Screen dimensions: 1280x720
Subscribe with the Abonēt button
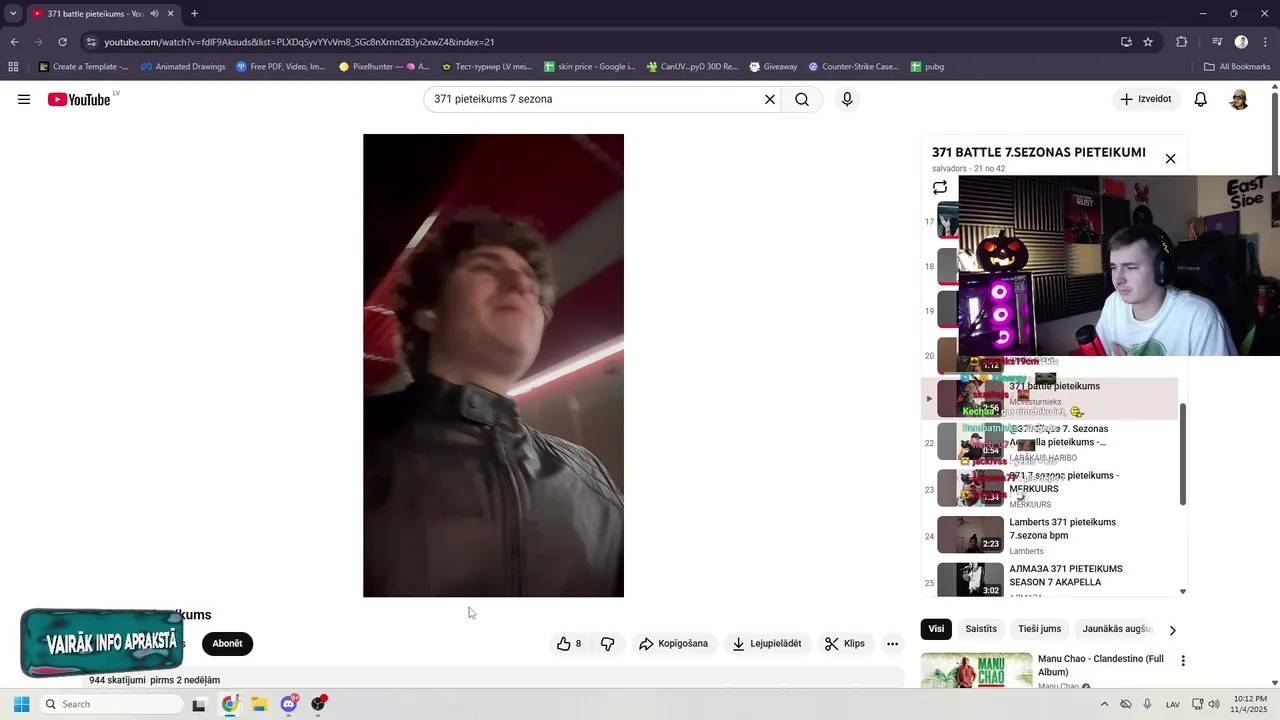(x=227, y=644)
